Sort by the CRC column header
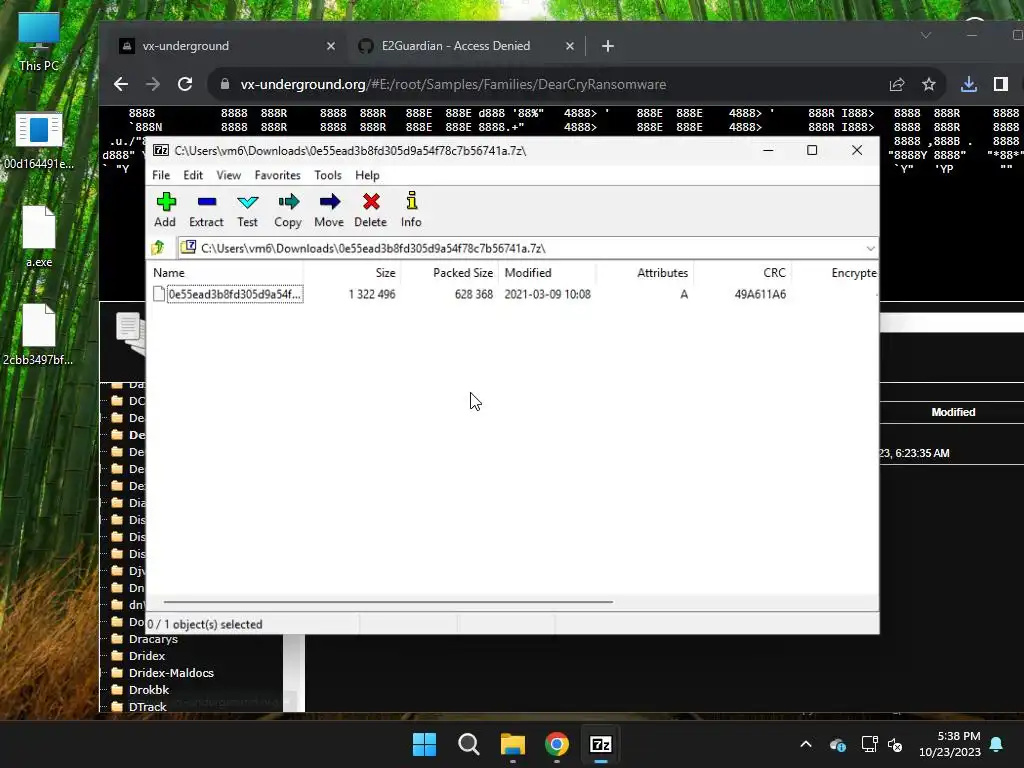1024x768 pixels. [x=742, y=273]
